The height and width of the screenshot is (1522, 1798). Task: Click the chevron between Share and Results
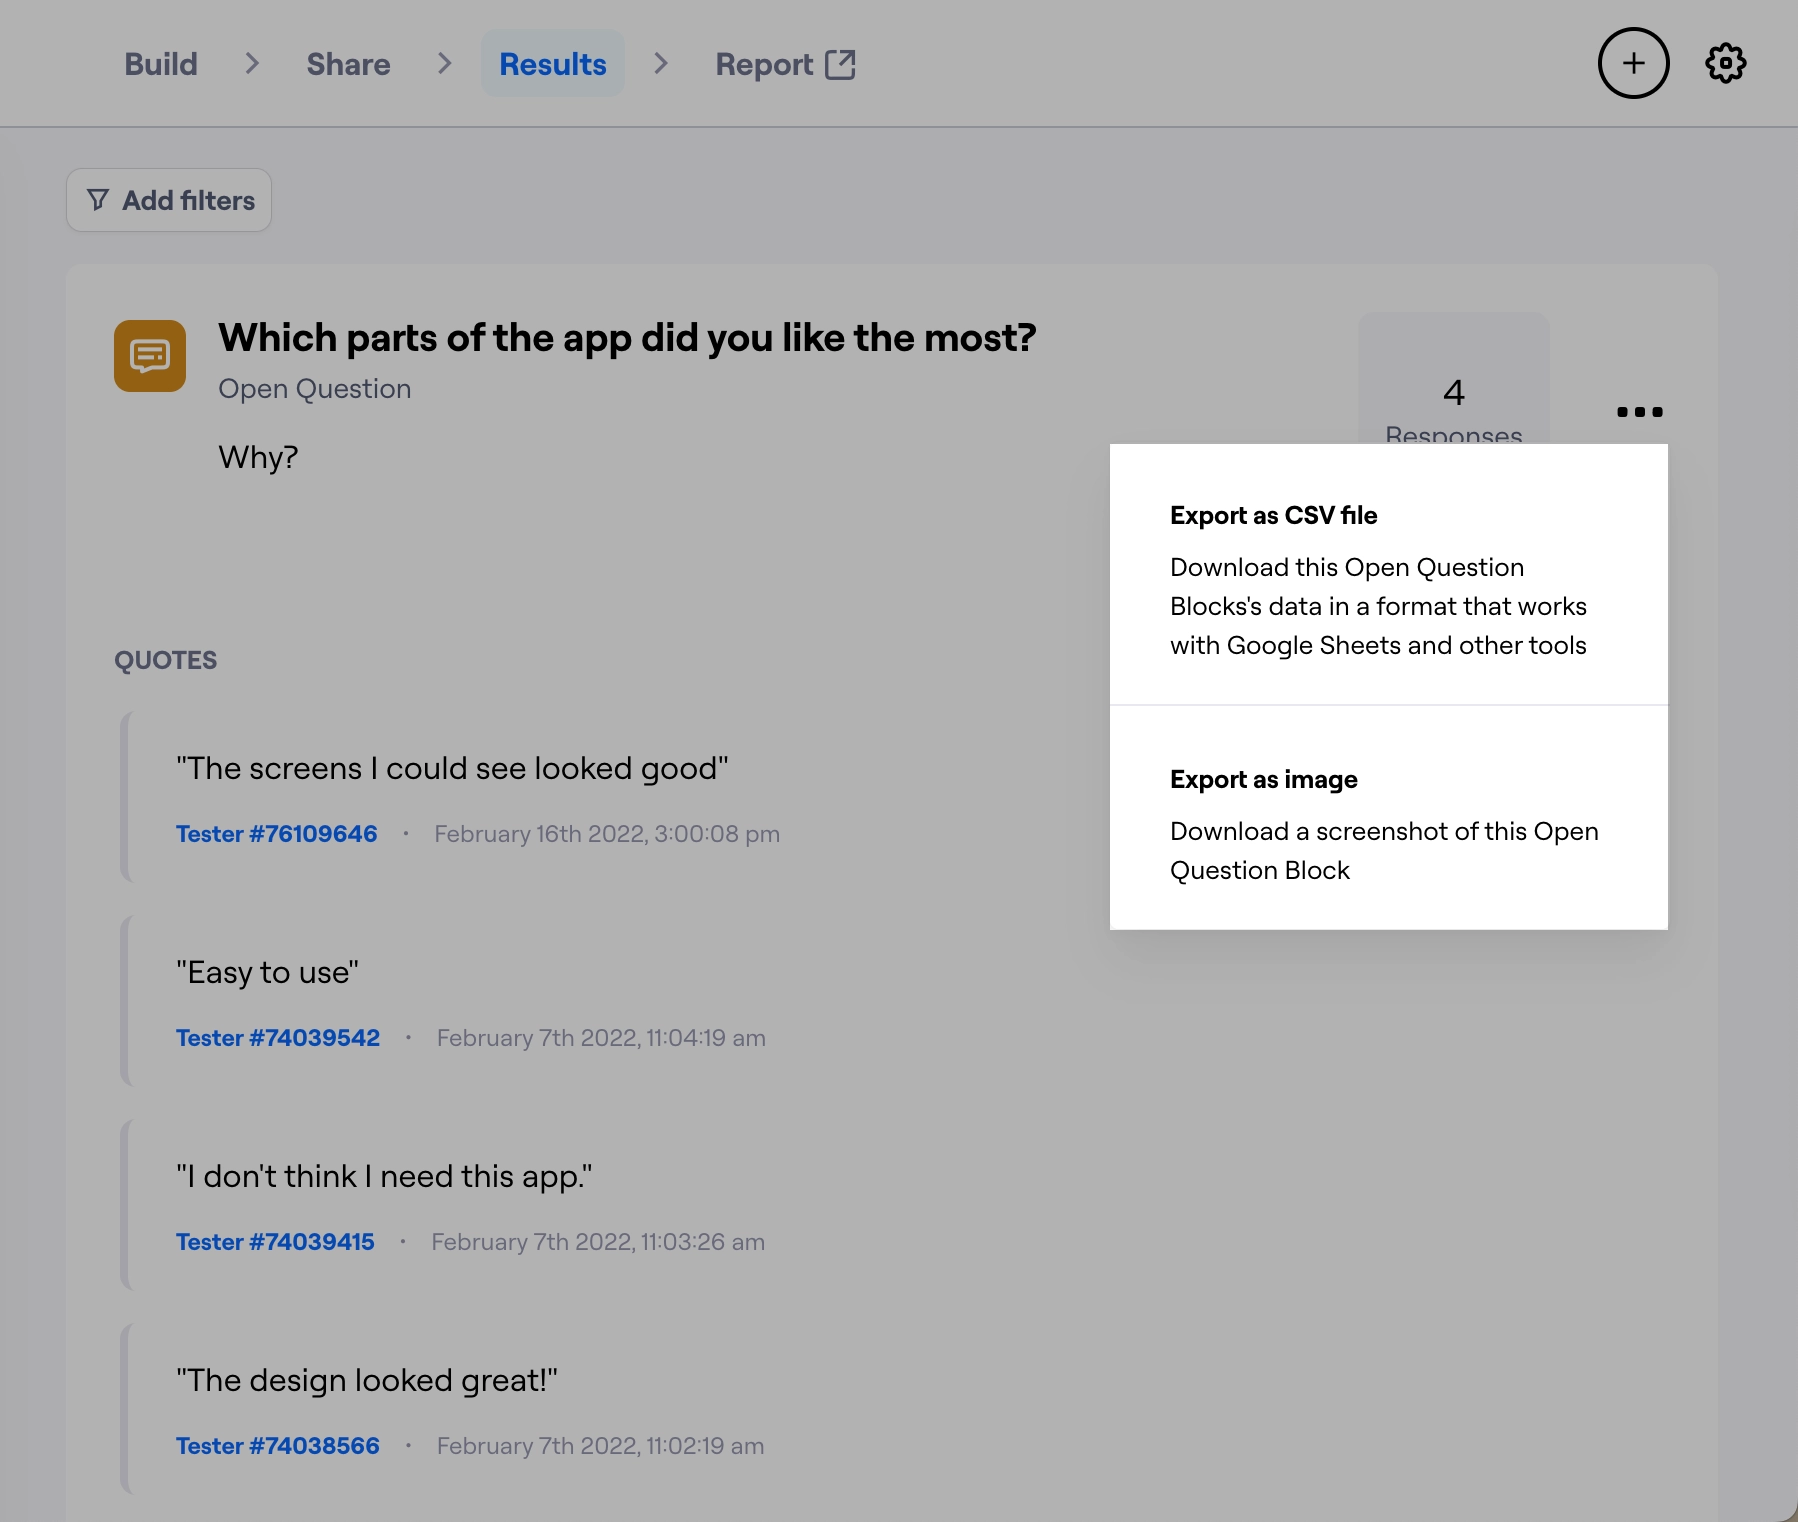[x=445, y=64]
